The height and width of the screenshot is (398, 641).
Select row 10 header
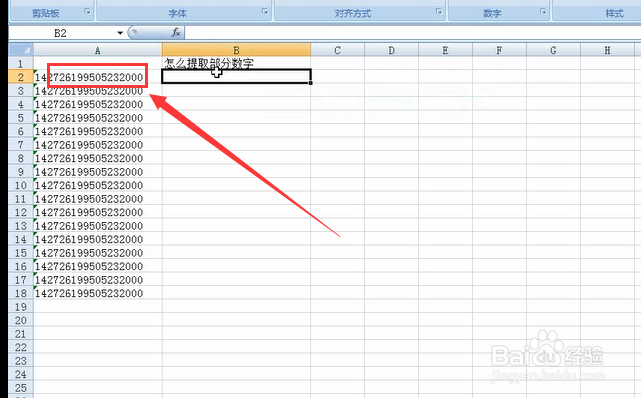coord(21,185)
